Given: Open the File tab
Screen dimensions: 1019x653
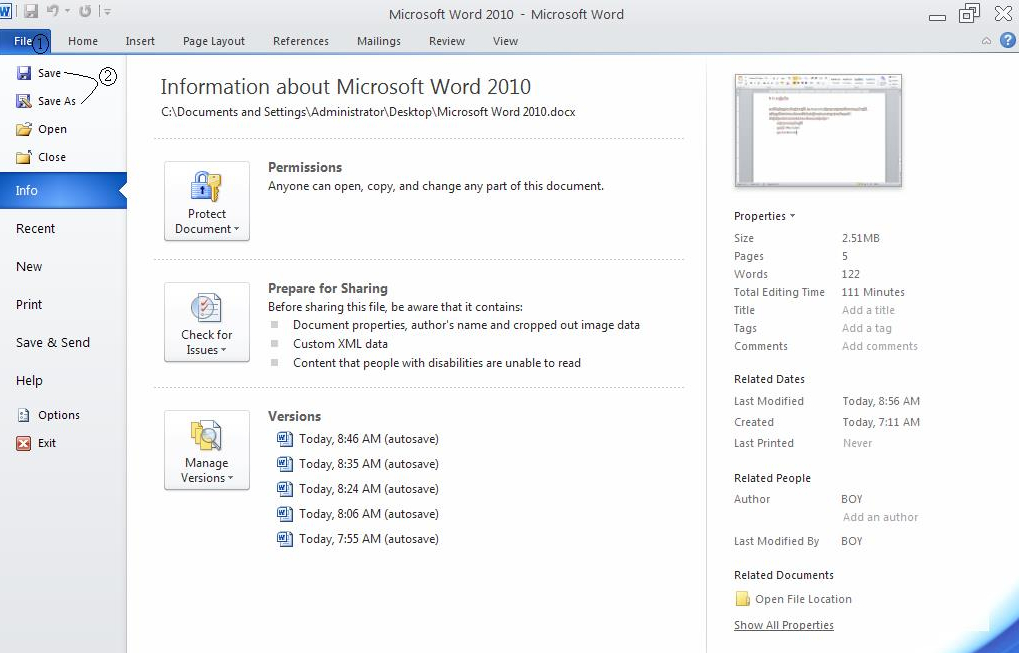Looking at the screenshot, I should pyautogui.click(x=25, y=41).
